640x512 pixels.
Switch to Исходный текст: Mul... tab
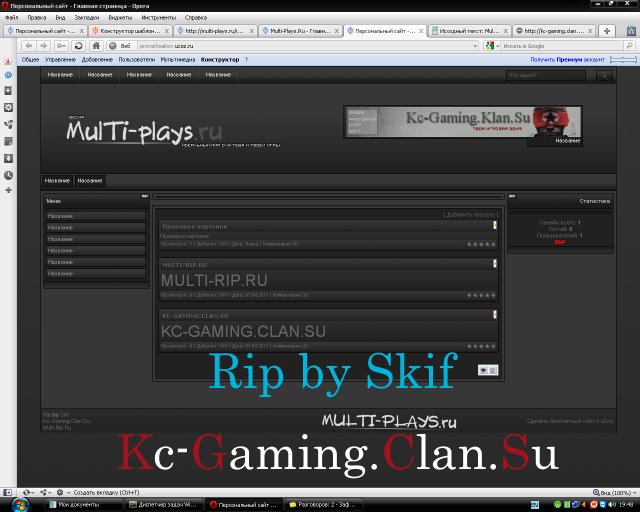point(469,31)
